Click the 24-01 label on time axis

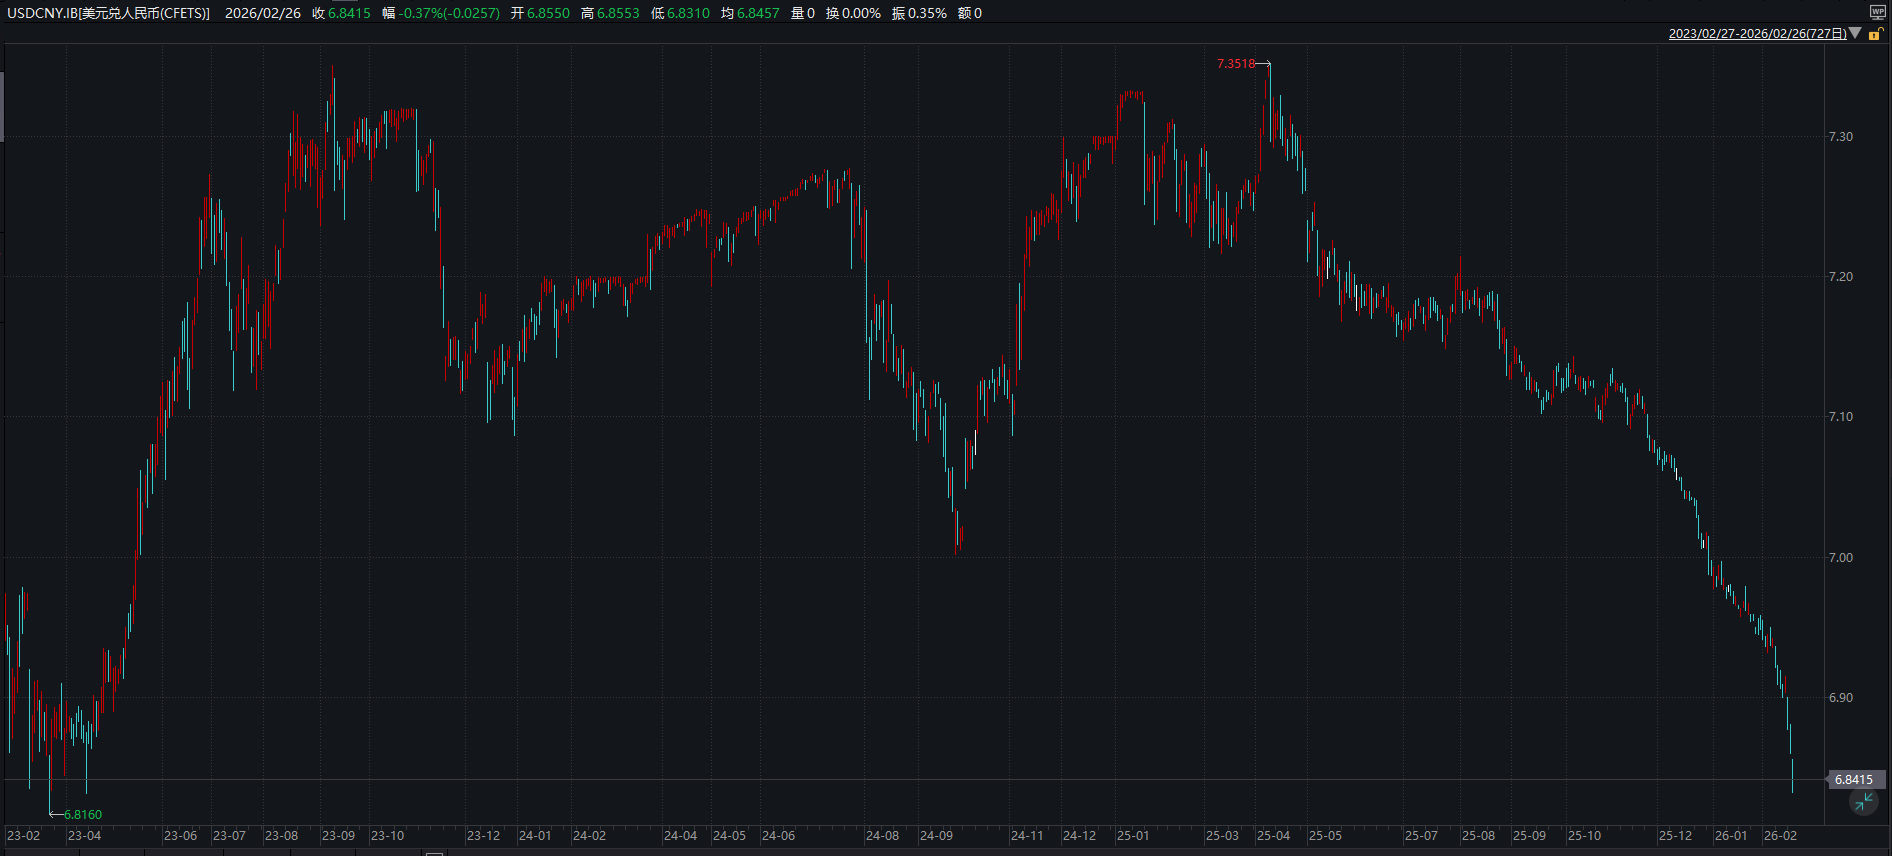point(535,836)
